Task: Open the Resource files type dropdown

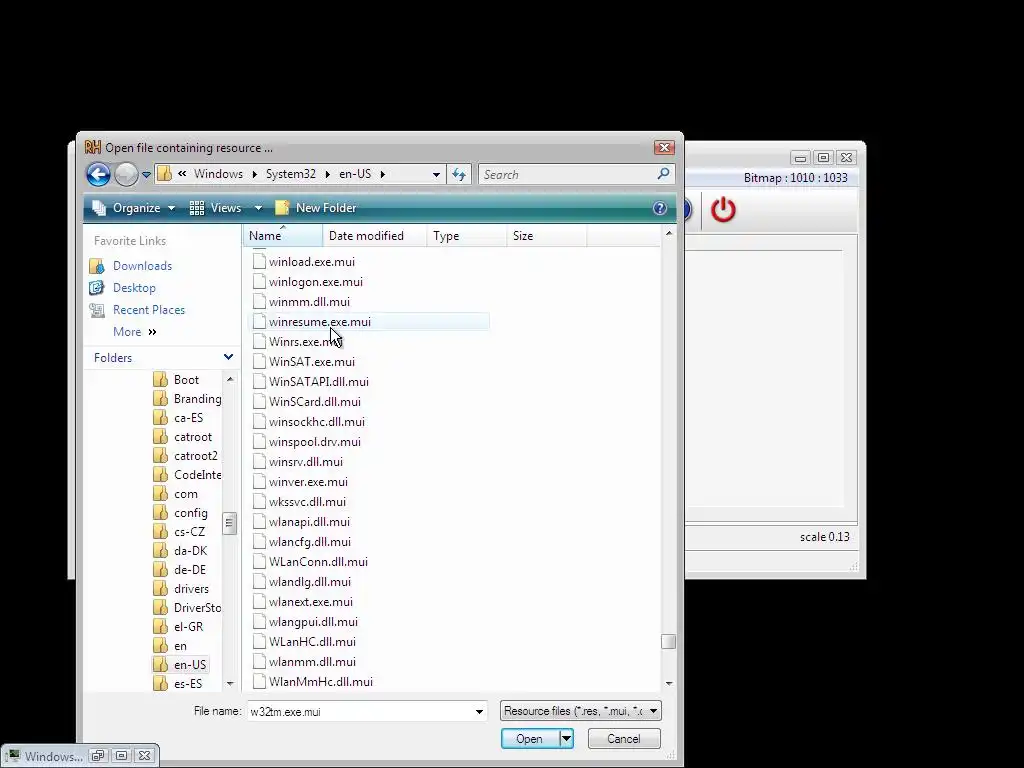Action: [581, 711]
